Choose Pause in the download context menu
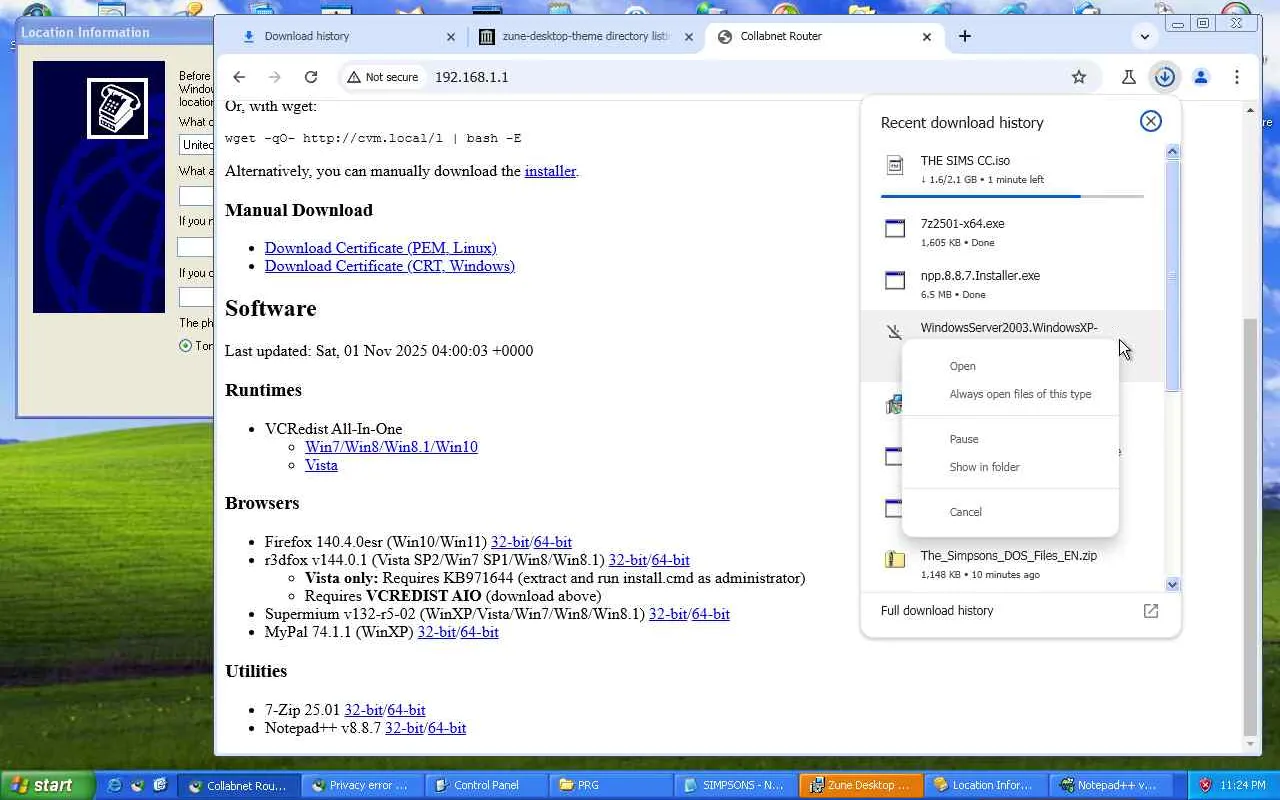This screenshot has height=800, width=1280. tap(1010, 439)
